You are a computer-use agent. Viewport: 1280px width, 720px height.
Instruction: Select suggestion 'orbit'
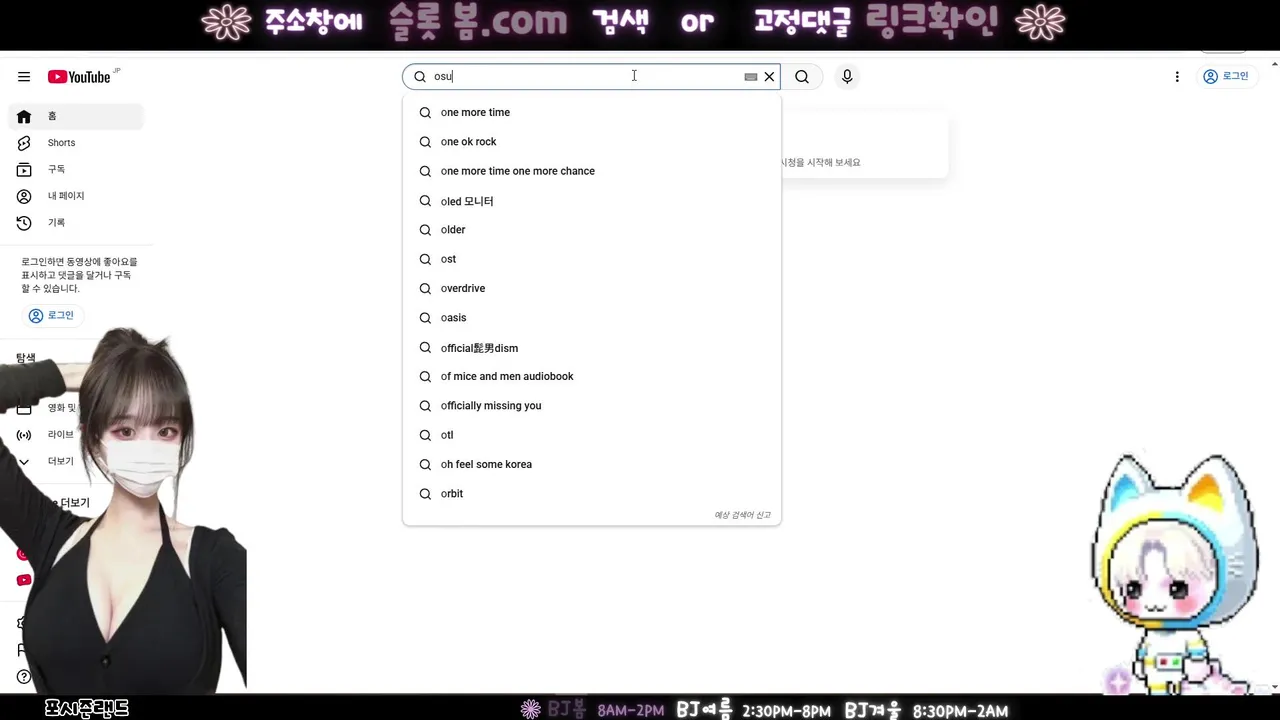click(x=592, y=494)
